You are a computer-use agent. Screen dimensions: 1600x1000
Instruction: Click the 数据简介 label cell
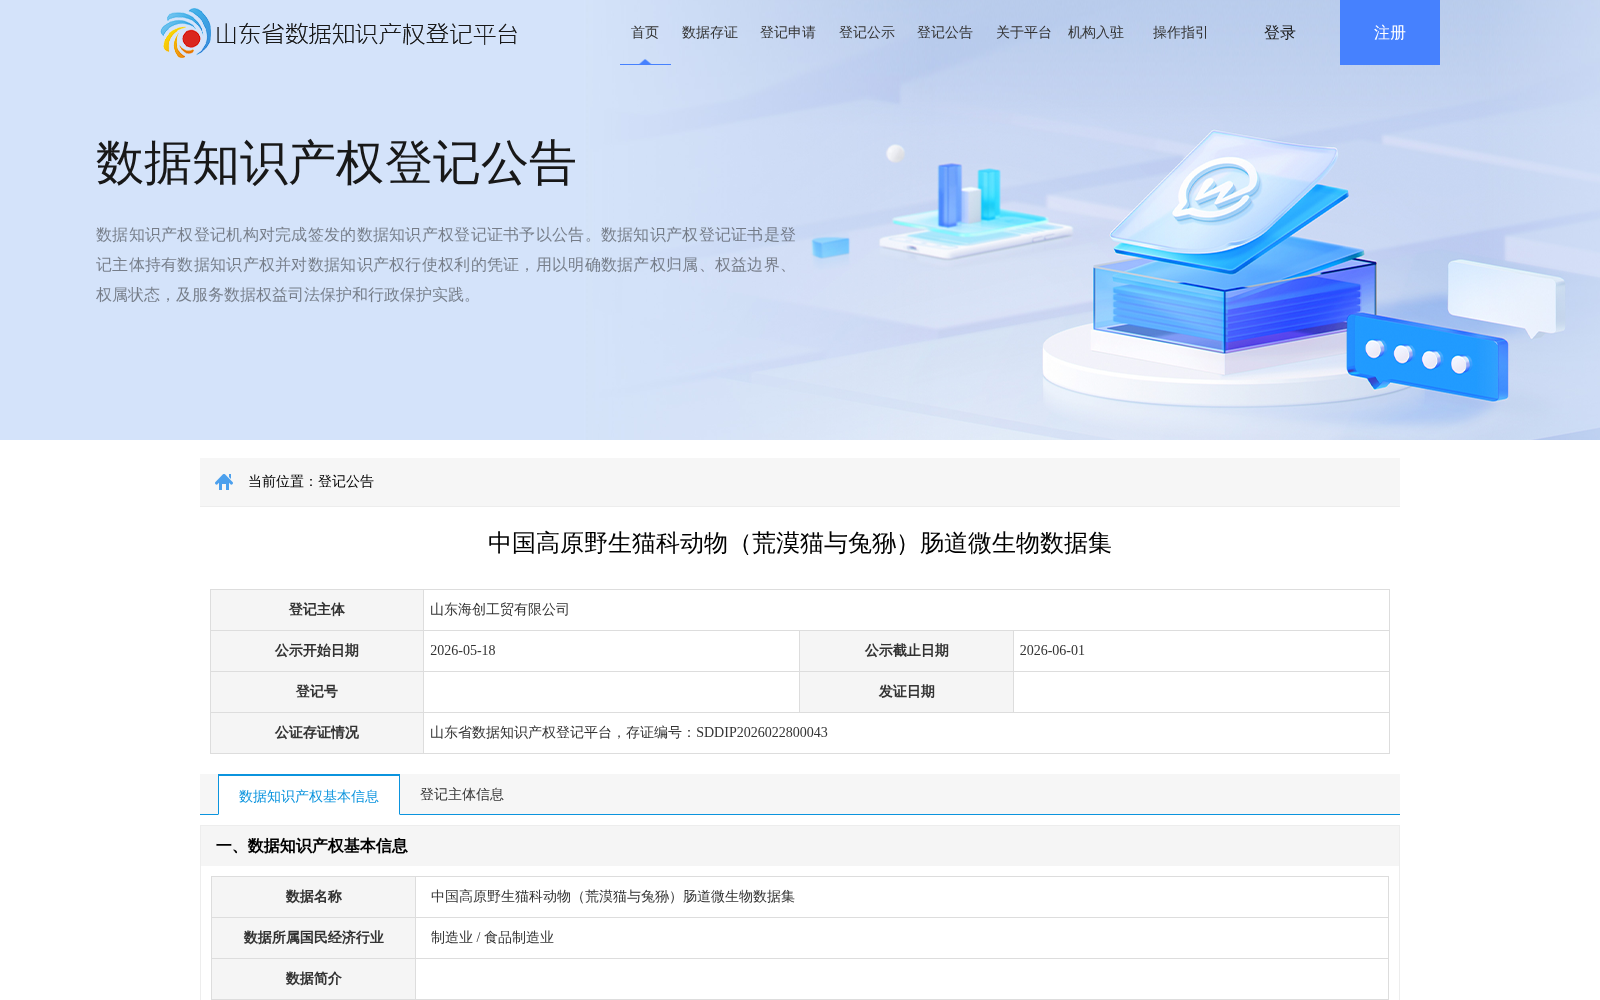[x=314, y=979]
